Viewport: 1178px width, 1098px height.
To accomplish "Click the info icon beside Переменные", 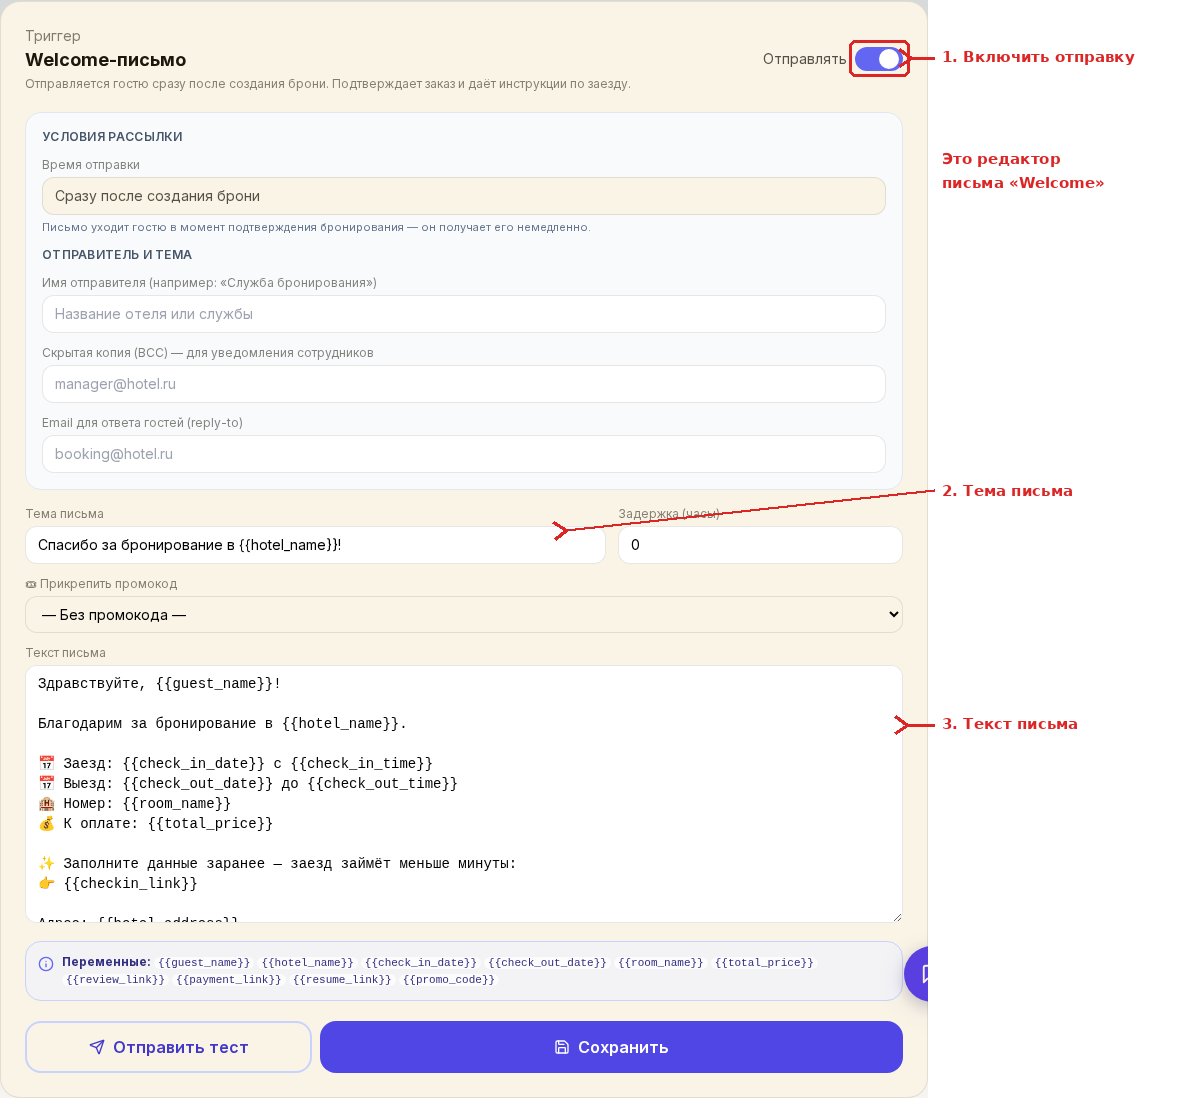I will tap(46, 964).
